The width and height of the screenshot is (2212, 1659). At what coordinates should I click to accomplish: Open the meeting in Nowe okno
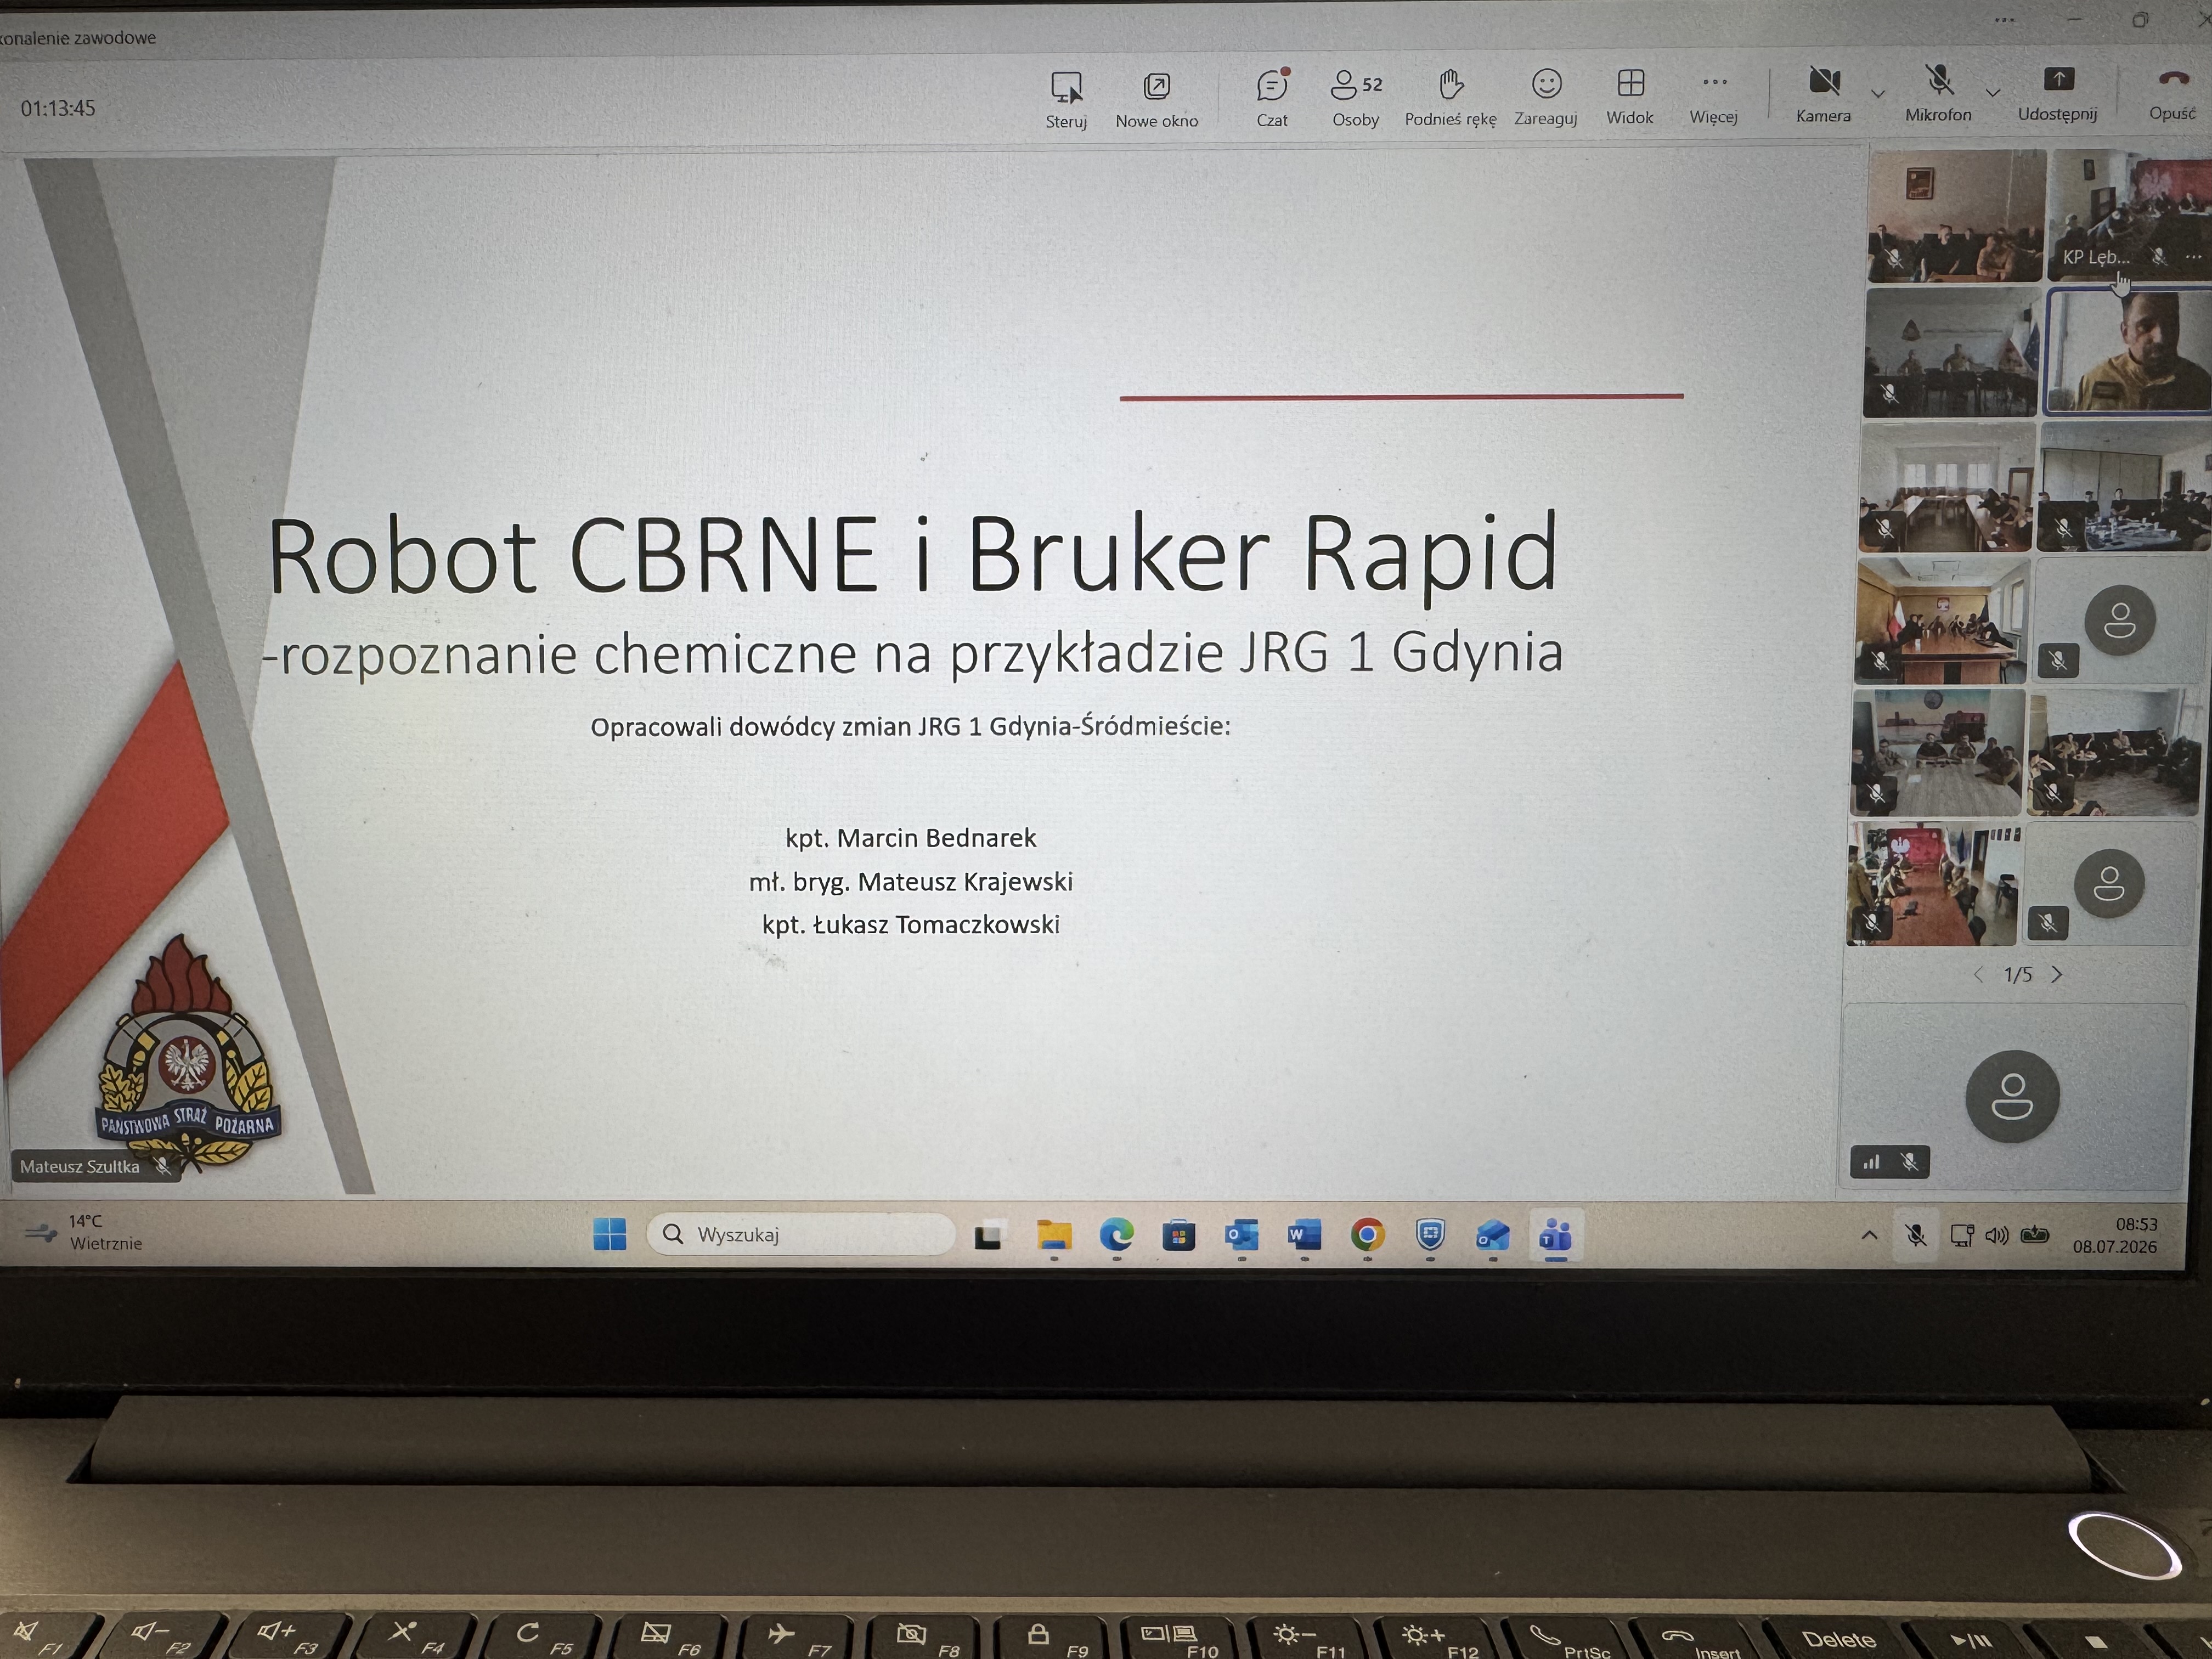pyautogui.click(x=1157, y=100)
